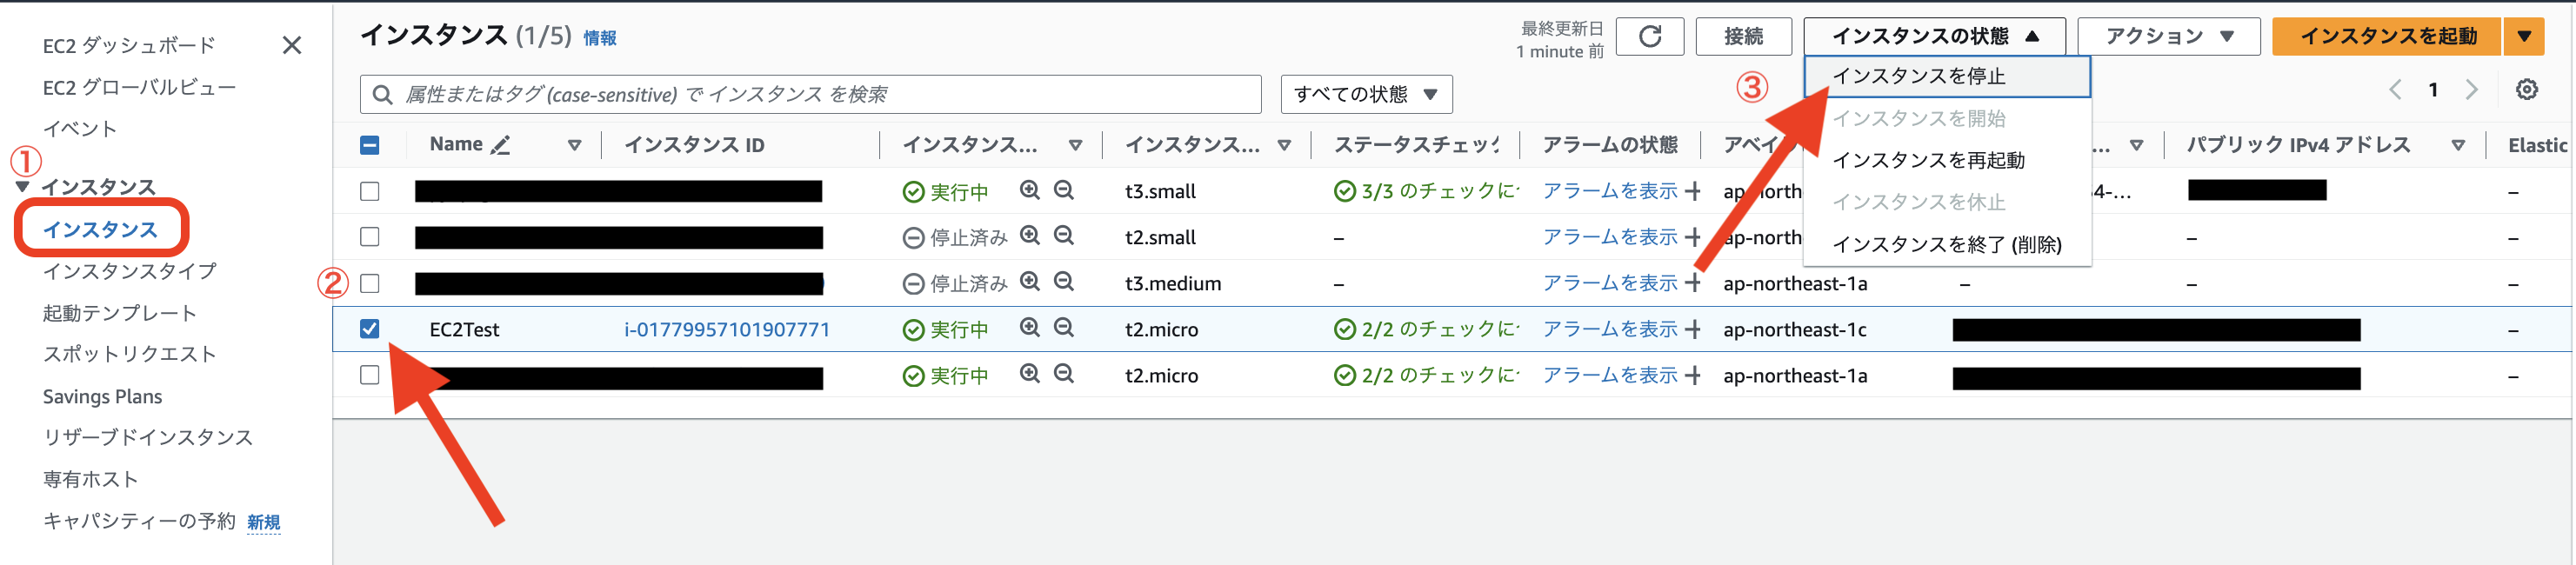The height and width of the screenshot is (565, 2576).
Task: Select インスタンスを休止 menu item
Action: coord(1947,203)
